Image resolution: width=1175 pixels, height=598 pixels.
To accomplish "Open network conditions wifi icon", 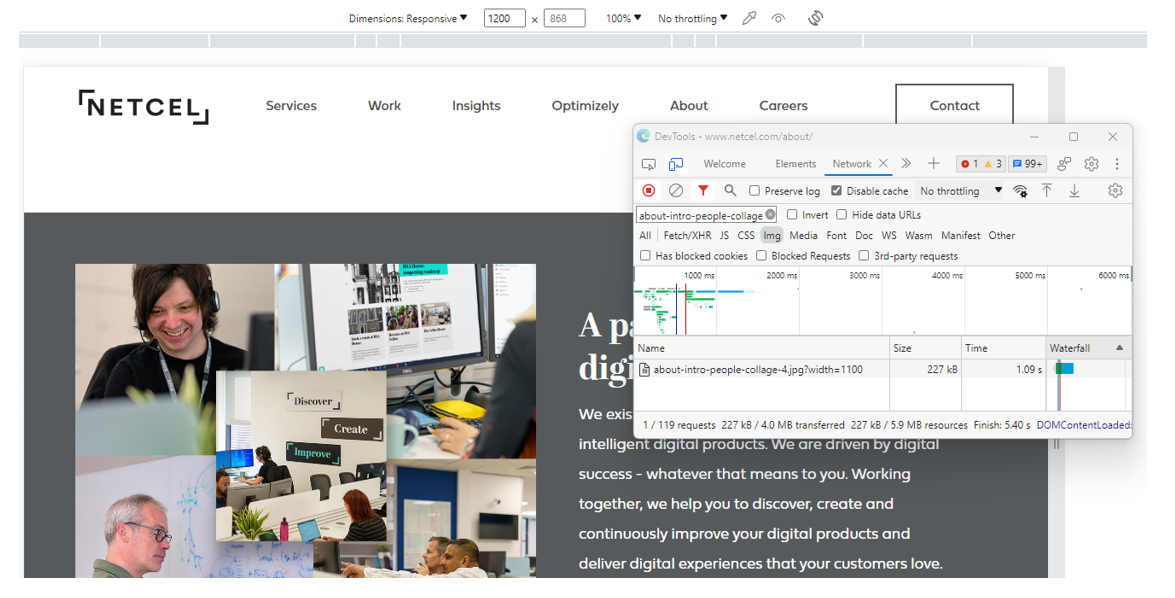I will [1020, 191].
